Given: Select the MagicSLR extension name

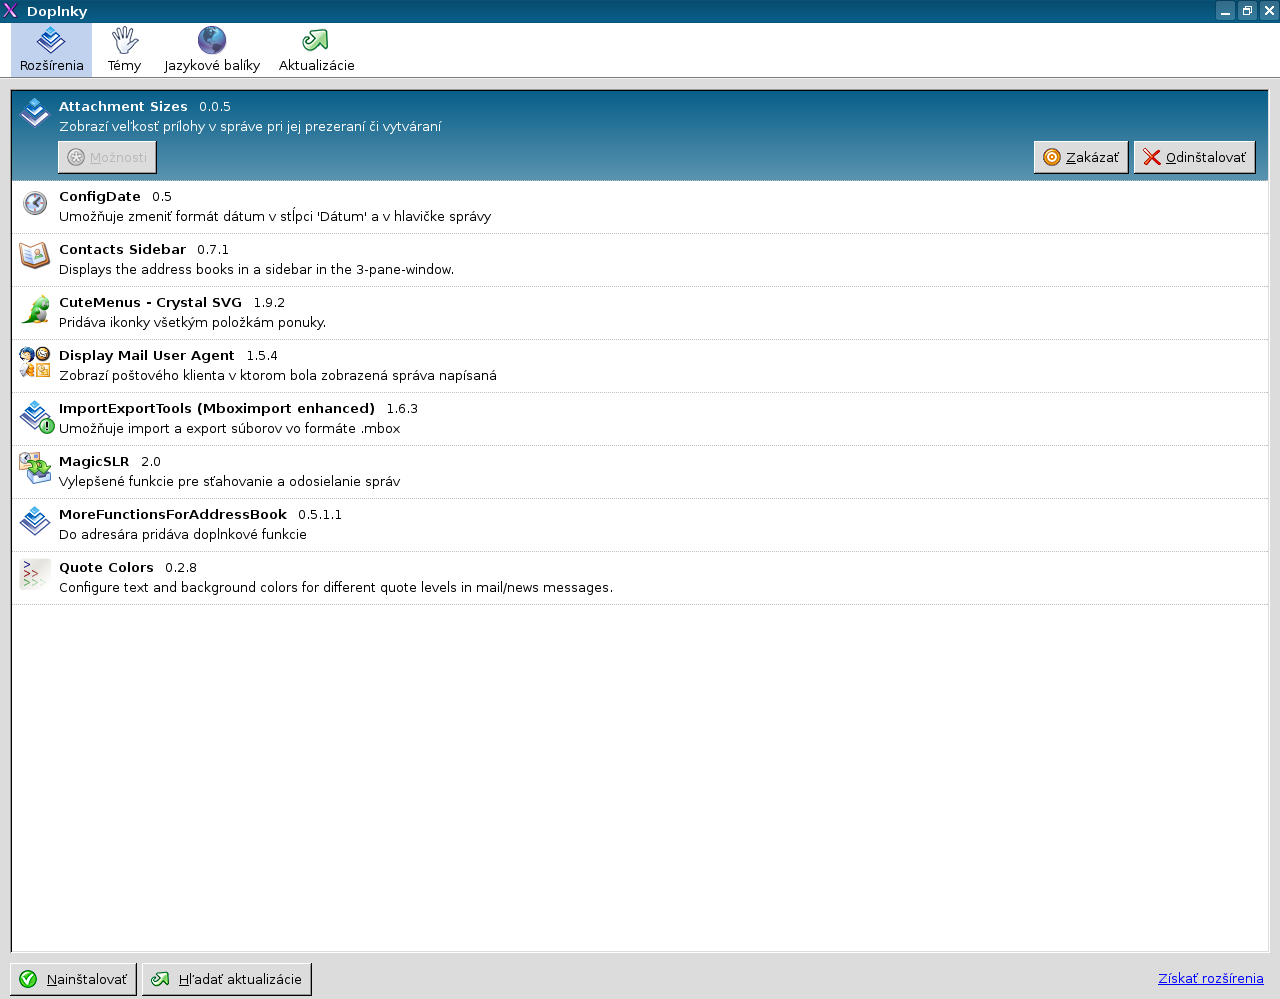Looking at the screenshot, I should (x=94, y=461).
